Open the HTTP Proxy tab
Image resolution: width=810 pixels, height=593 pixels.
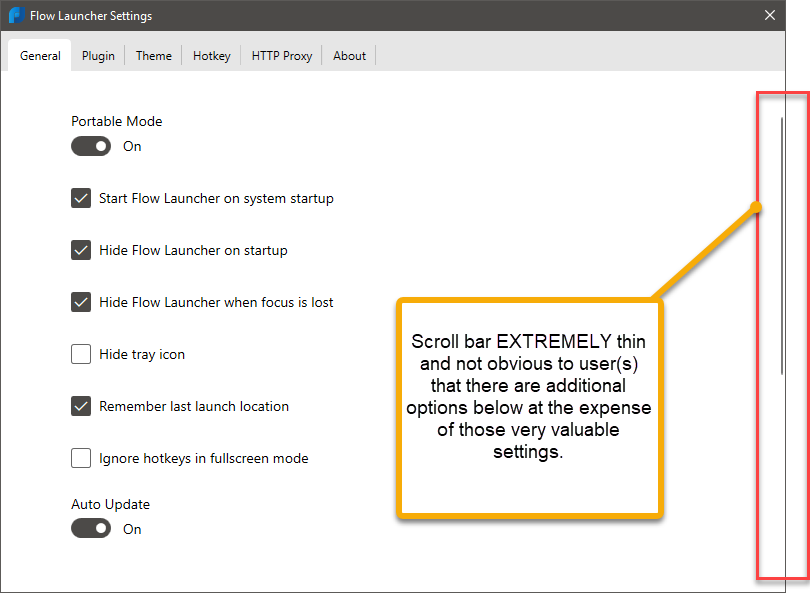point(282,55)
